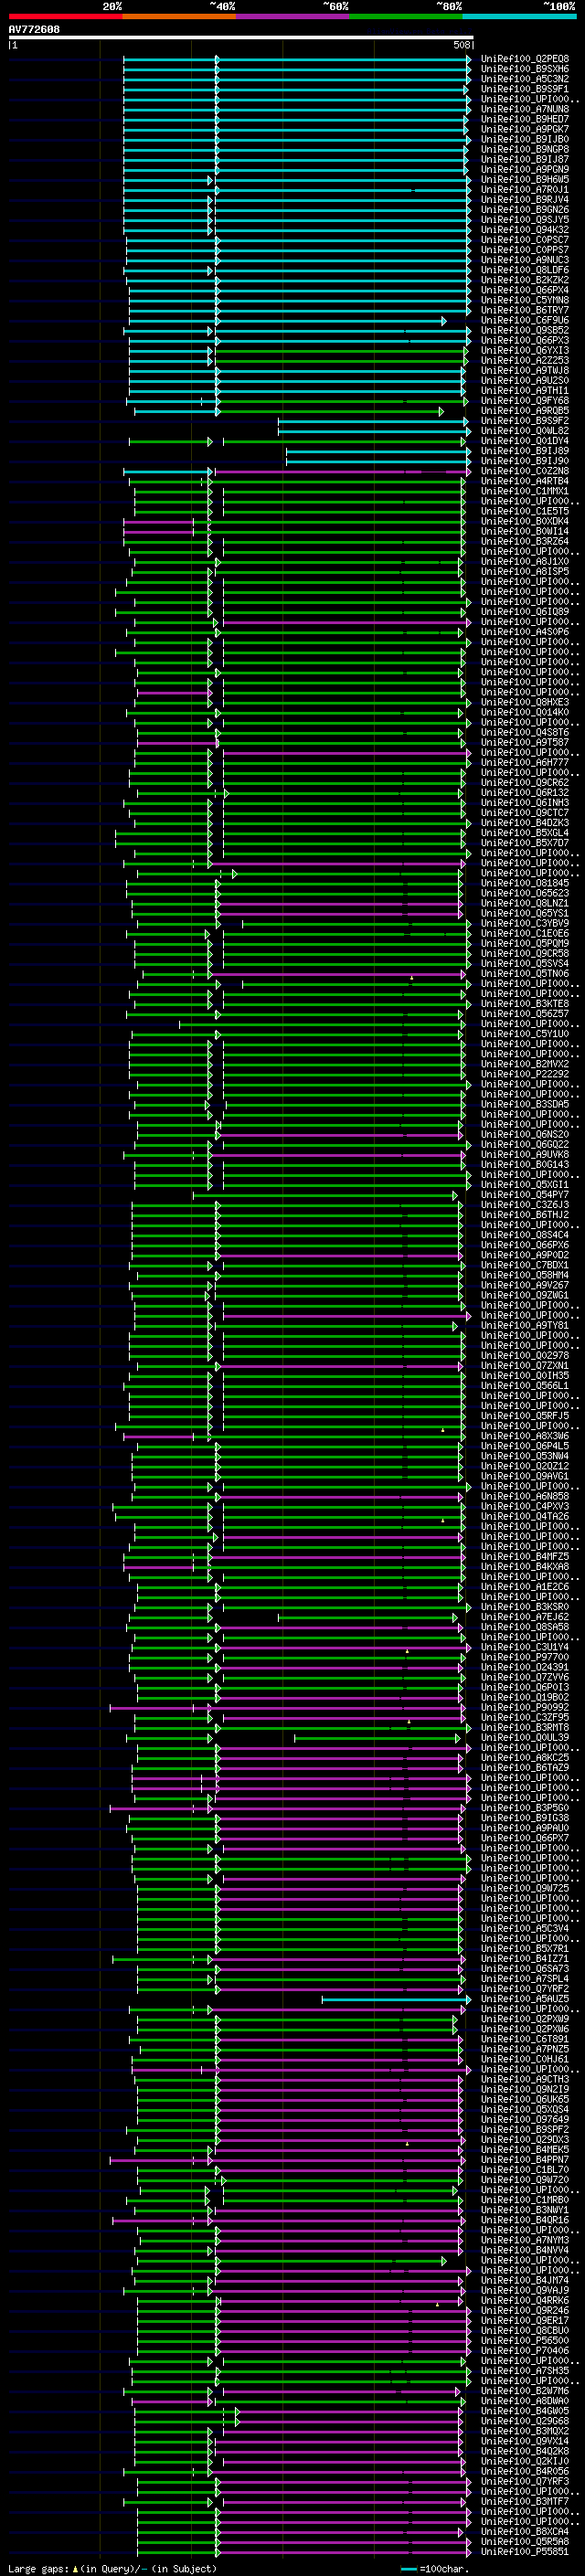Click the query end position 508
This screenshot has height=2576, width=585.
tap(462, 45)
